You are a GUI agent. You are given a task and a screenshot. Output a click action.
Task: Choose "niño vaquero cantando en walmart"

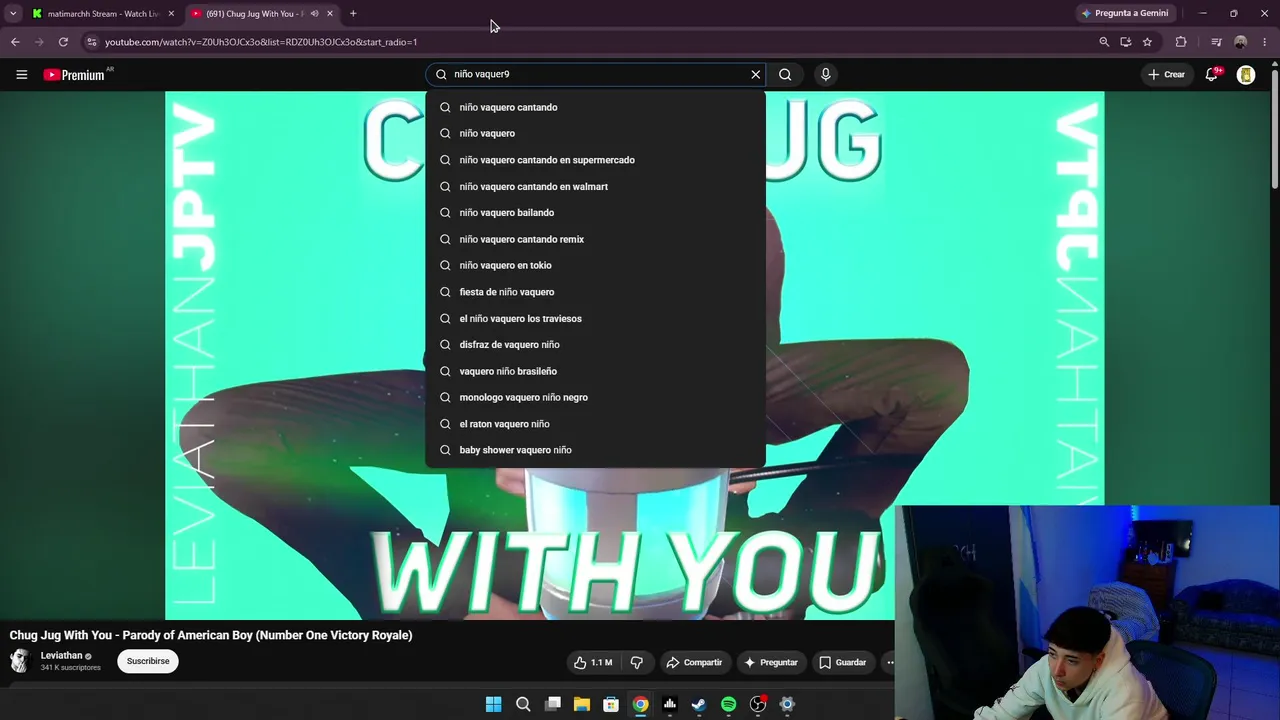596,186
